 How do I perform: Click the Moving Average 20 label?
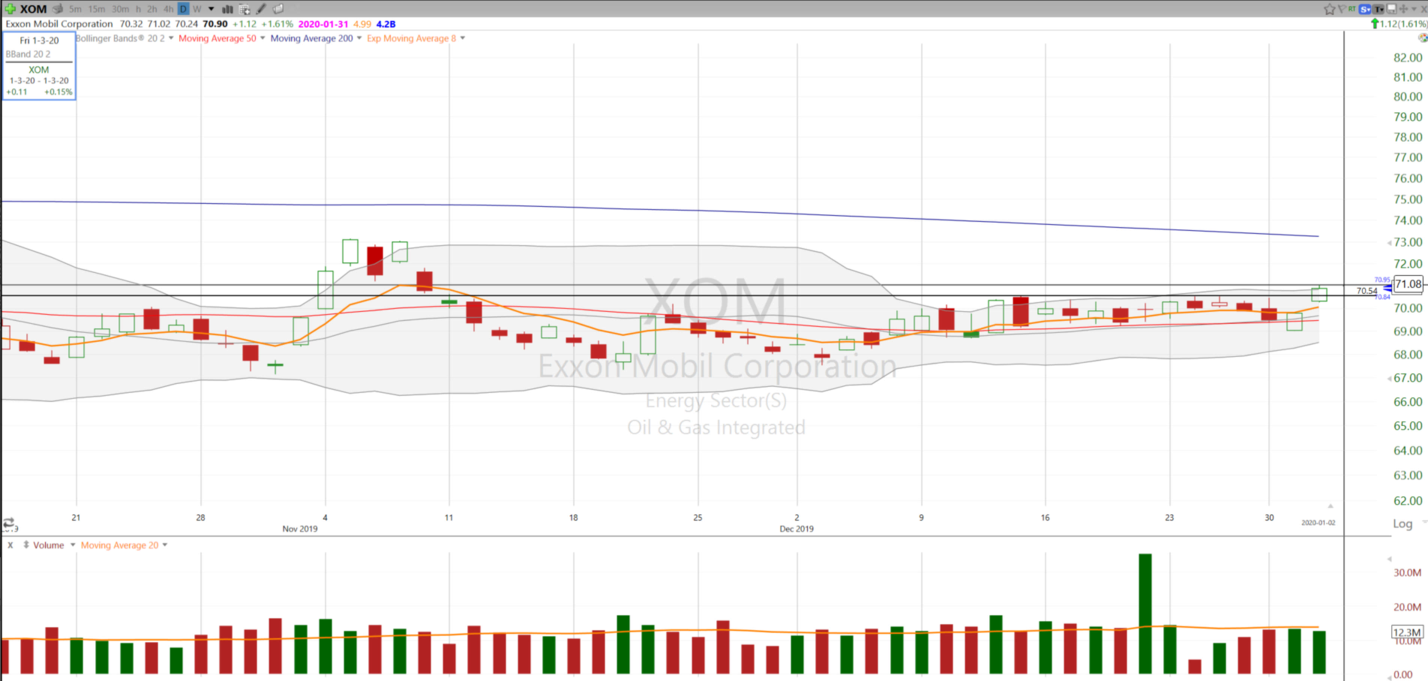[119, 545]
